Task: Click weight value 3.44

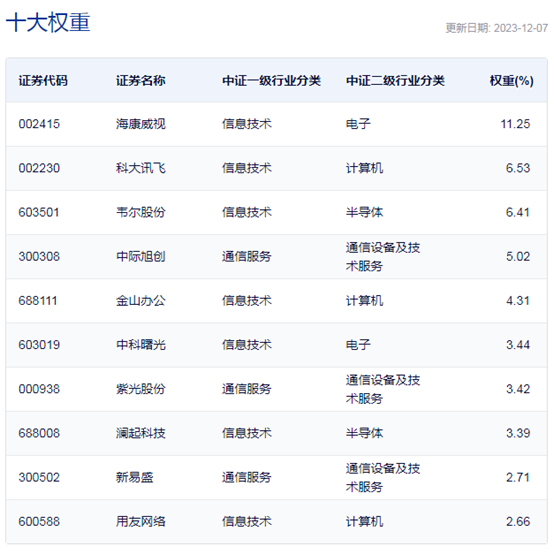Action: tap(518, 345)
